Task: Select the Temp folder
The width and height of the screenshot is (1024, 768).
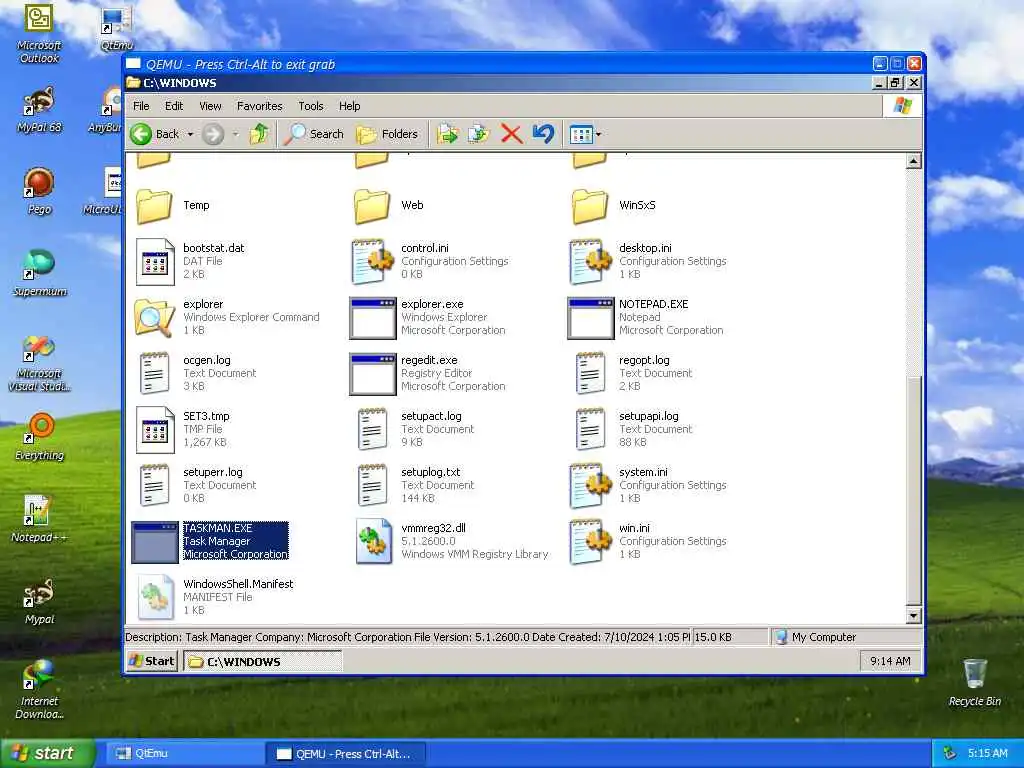Action: coord(154,206)
